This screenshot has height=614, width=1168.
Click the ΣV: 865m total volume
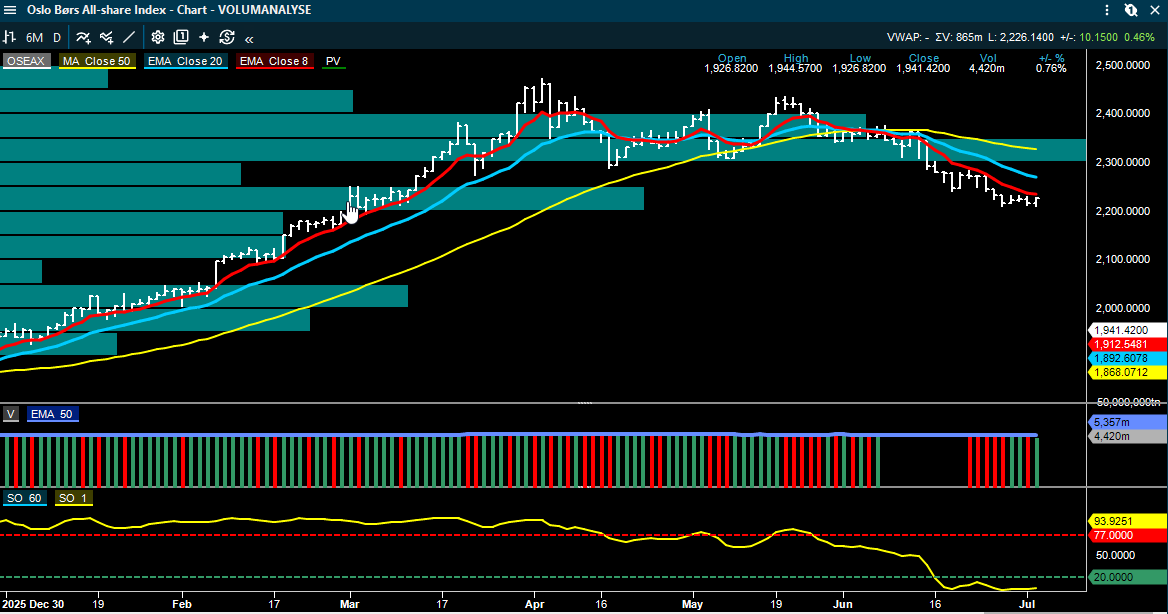959,37
